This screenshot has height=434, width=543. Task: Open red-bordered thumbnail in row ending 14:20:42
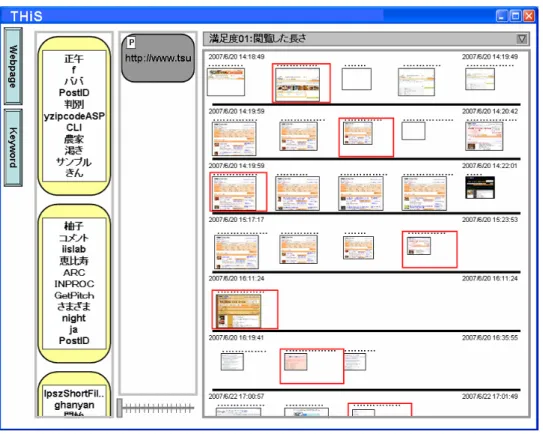366,137
